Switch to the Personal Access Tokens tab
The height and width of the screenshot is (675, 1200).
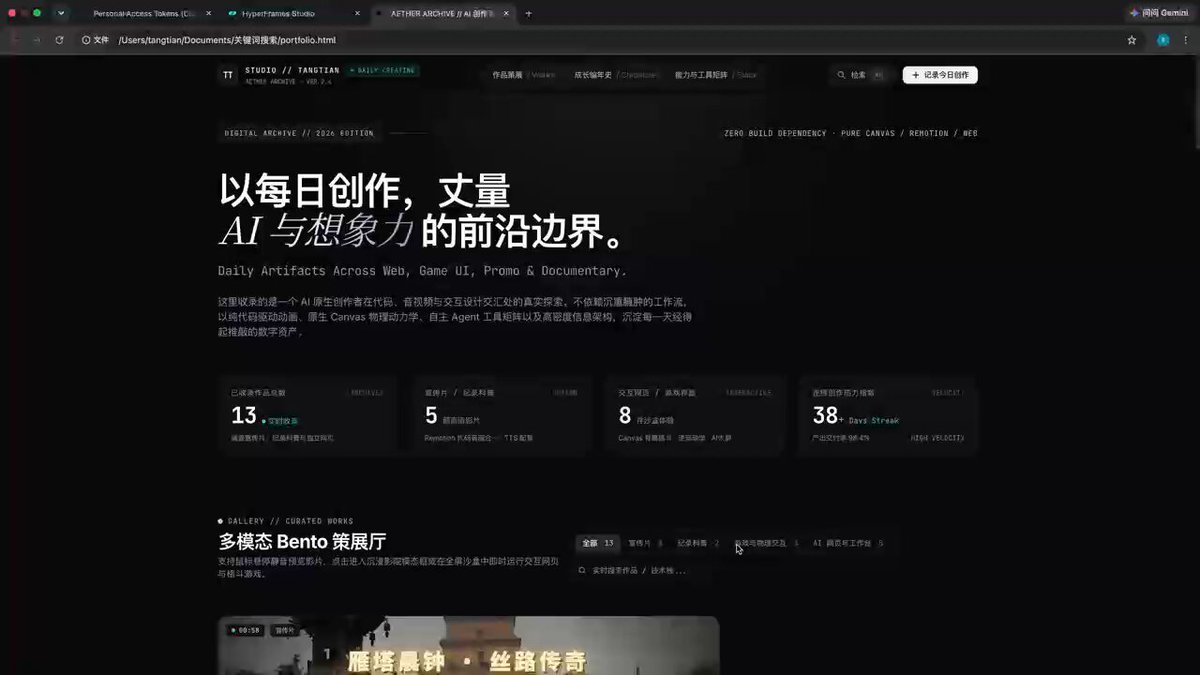[x=146, y=14]
